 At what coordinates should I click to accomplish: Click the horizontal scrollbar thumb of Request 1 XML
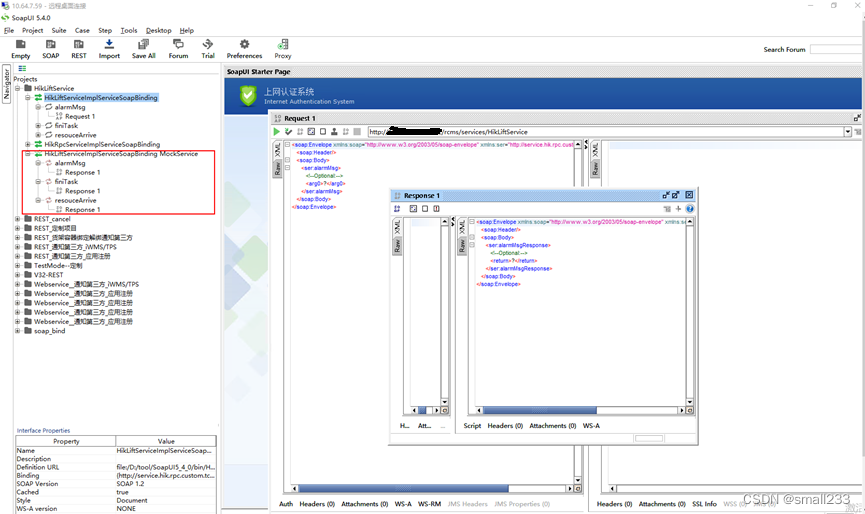tap(403, 488)
